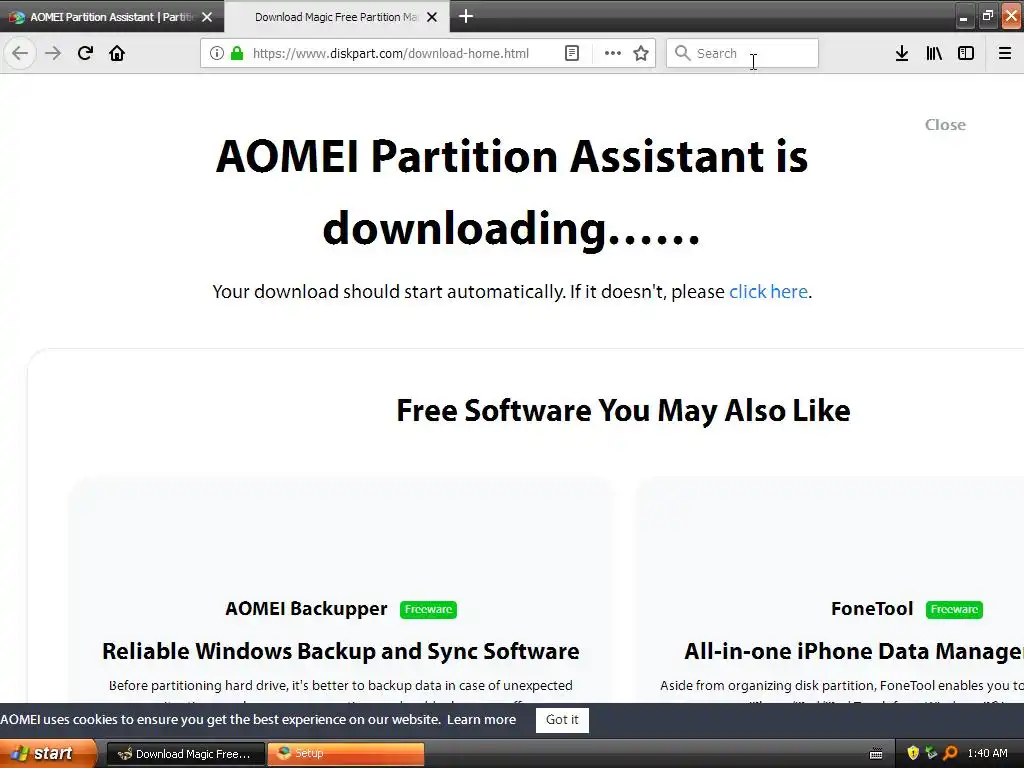This screenshot has width=1024, height=768.
Task: Switch to Setup window on taskbar
Action: [x=346, y=754]
